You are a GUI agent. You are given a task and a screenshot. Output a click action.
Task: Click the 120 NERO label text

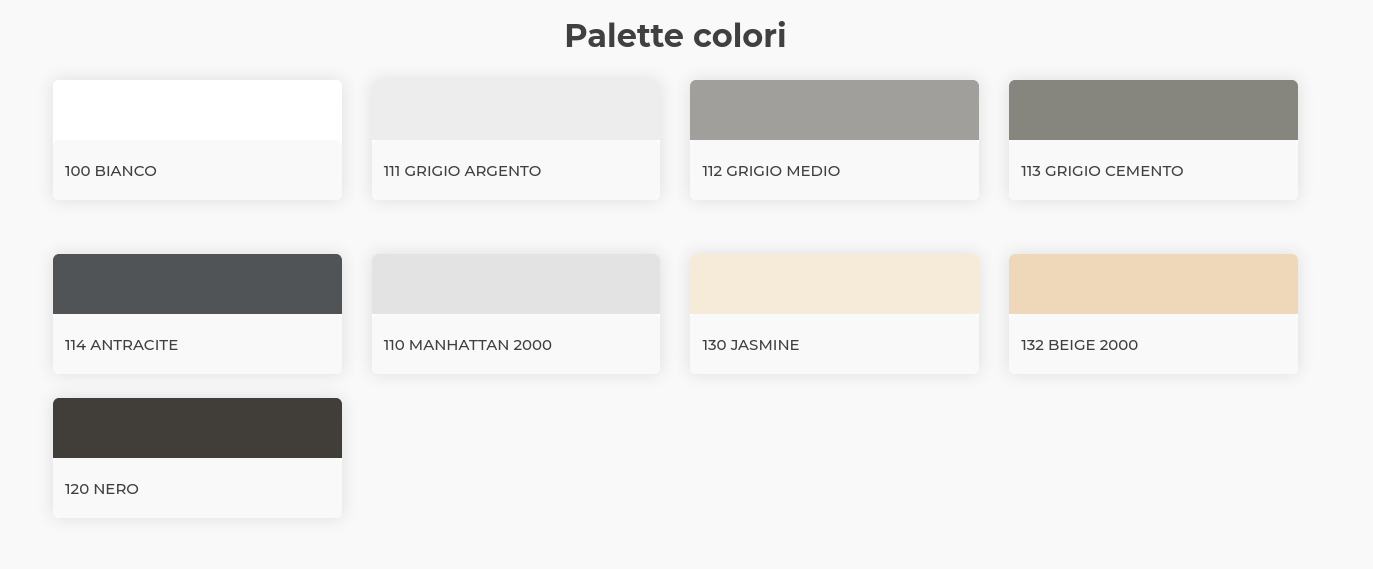pos(102,489)
